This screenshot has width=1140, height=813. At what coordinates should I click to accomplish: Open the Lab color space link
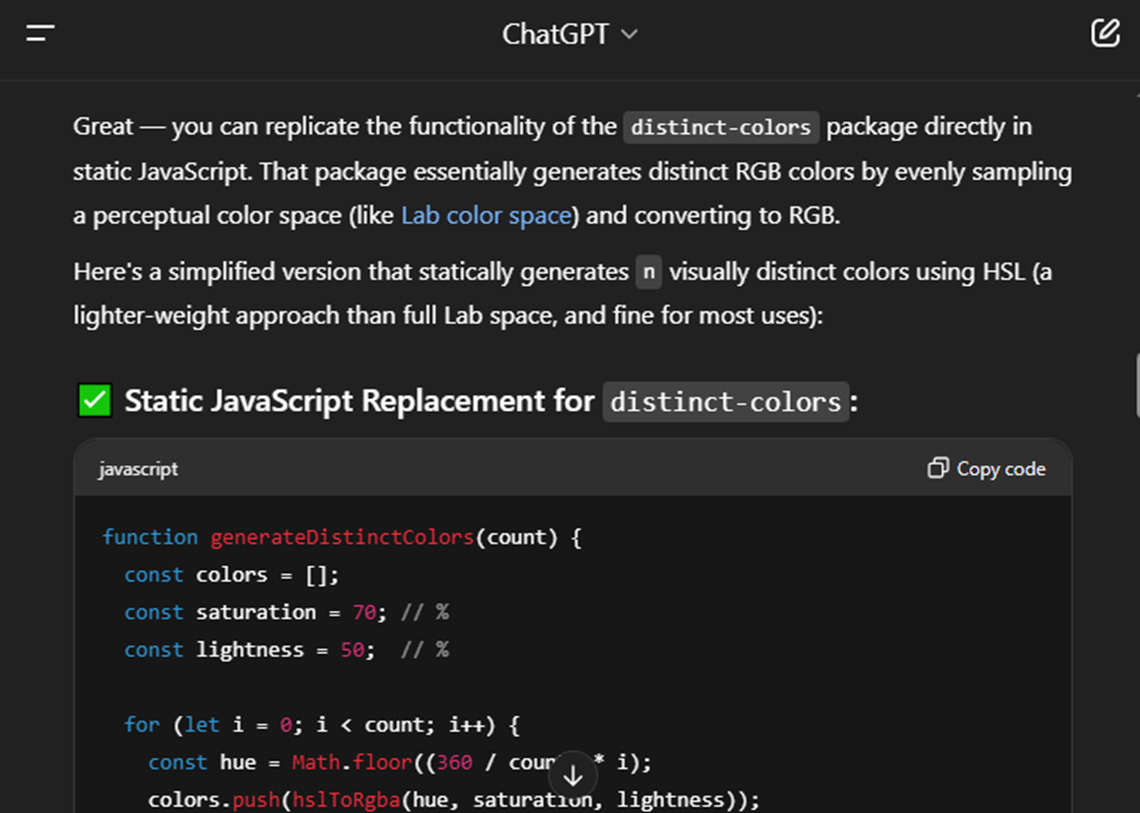486,215
